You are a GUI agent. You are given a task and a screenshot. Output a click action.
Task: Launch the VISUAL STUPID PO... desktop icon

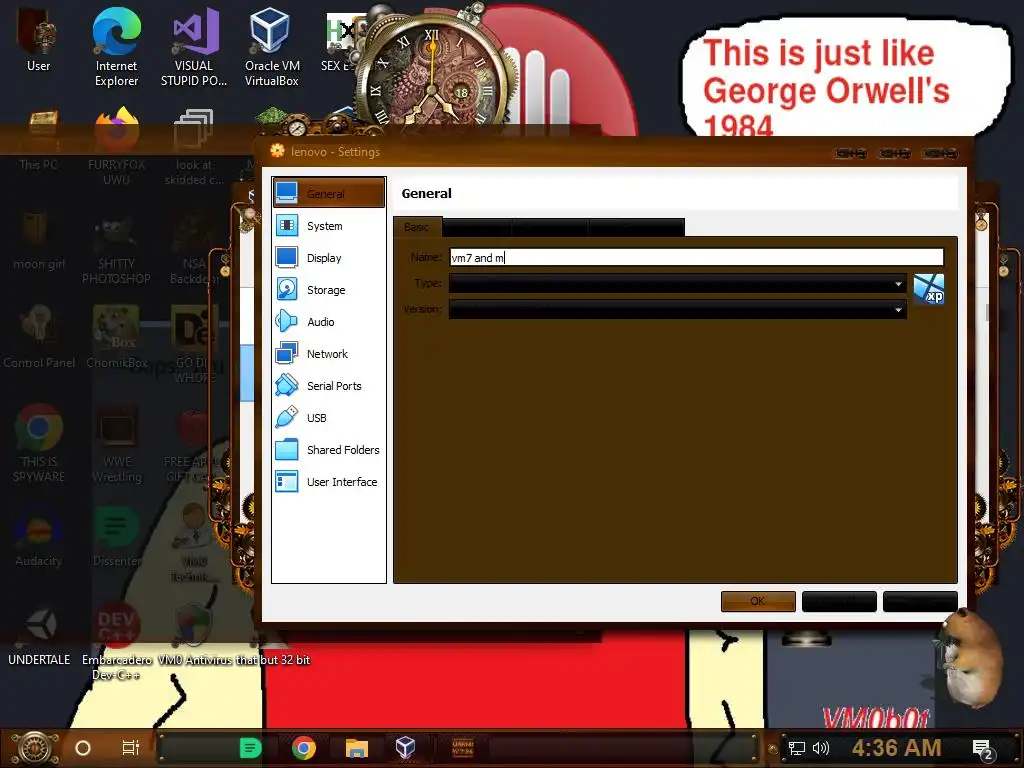coord(194,47)
